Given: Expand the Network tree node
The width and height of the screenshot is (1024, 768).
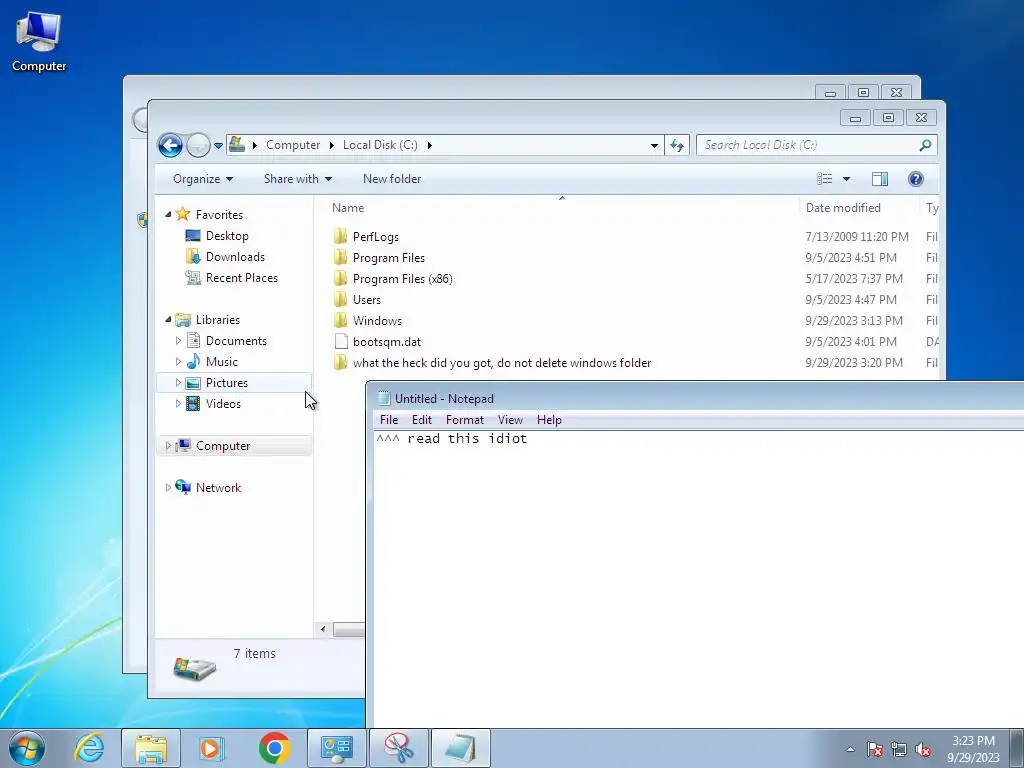Looking at the screenshot, I should click(x=168, y=487).
